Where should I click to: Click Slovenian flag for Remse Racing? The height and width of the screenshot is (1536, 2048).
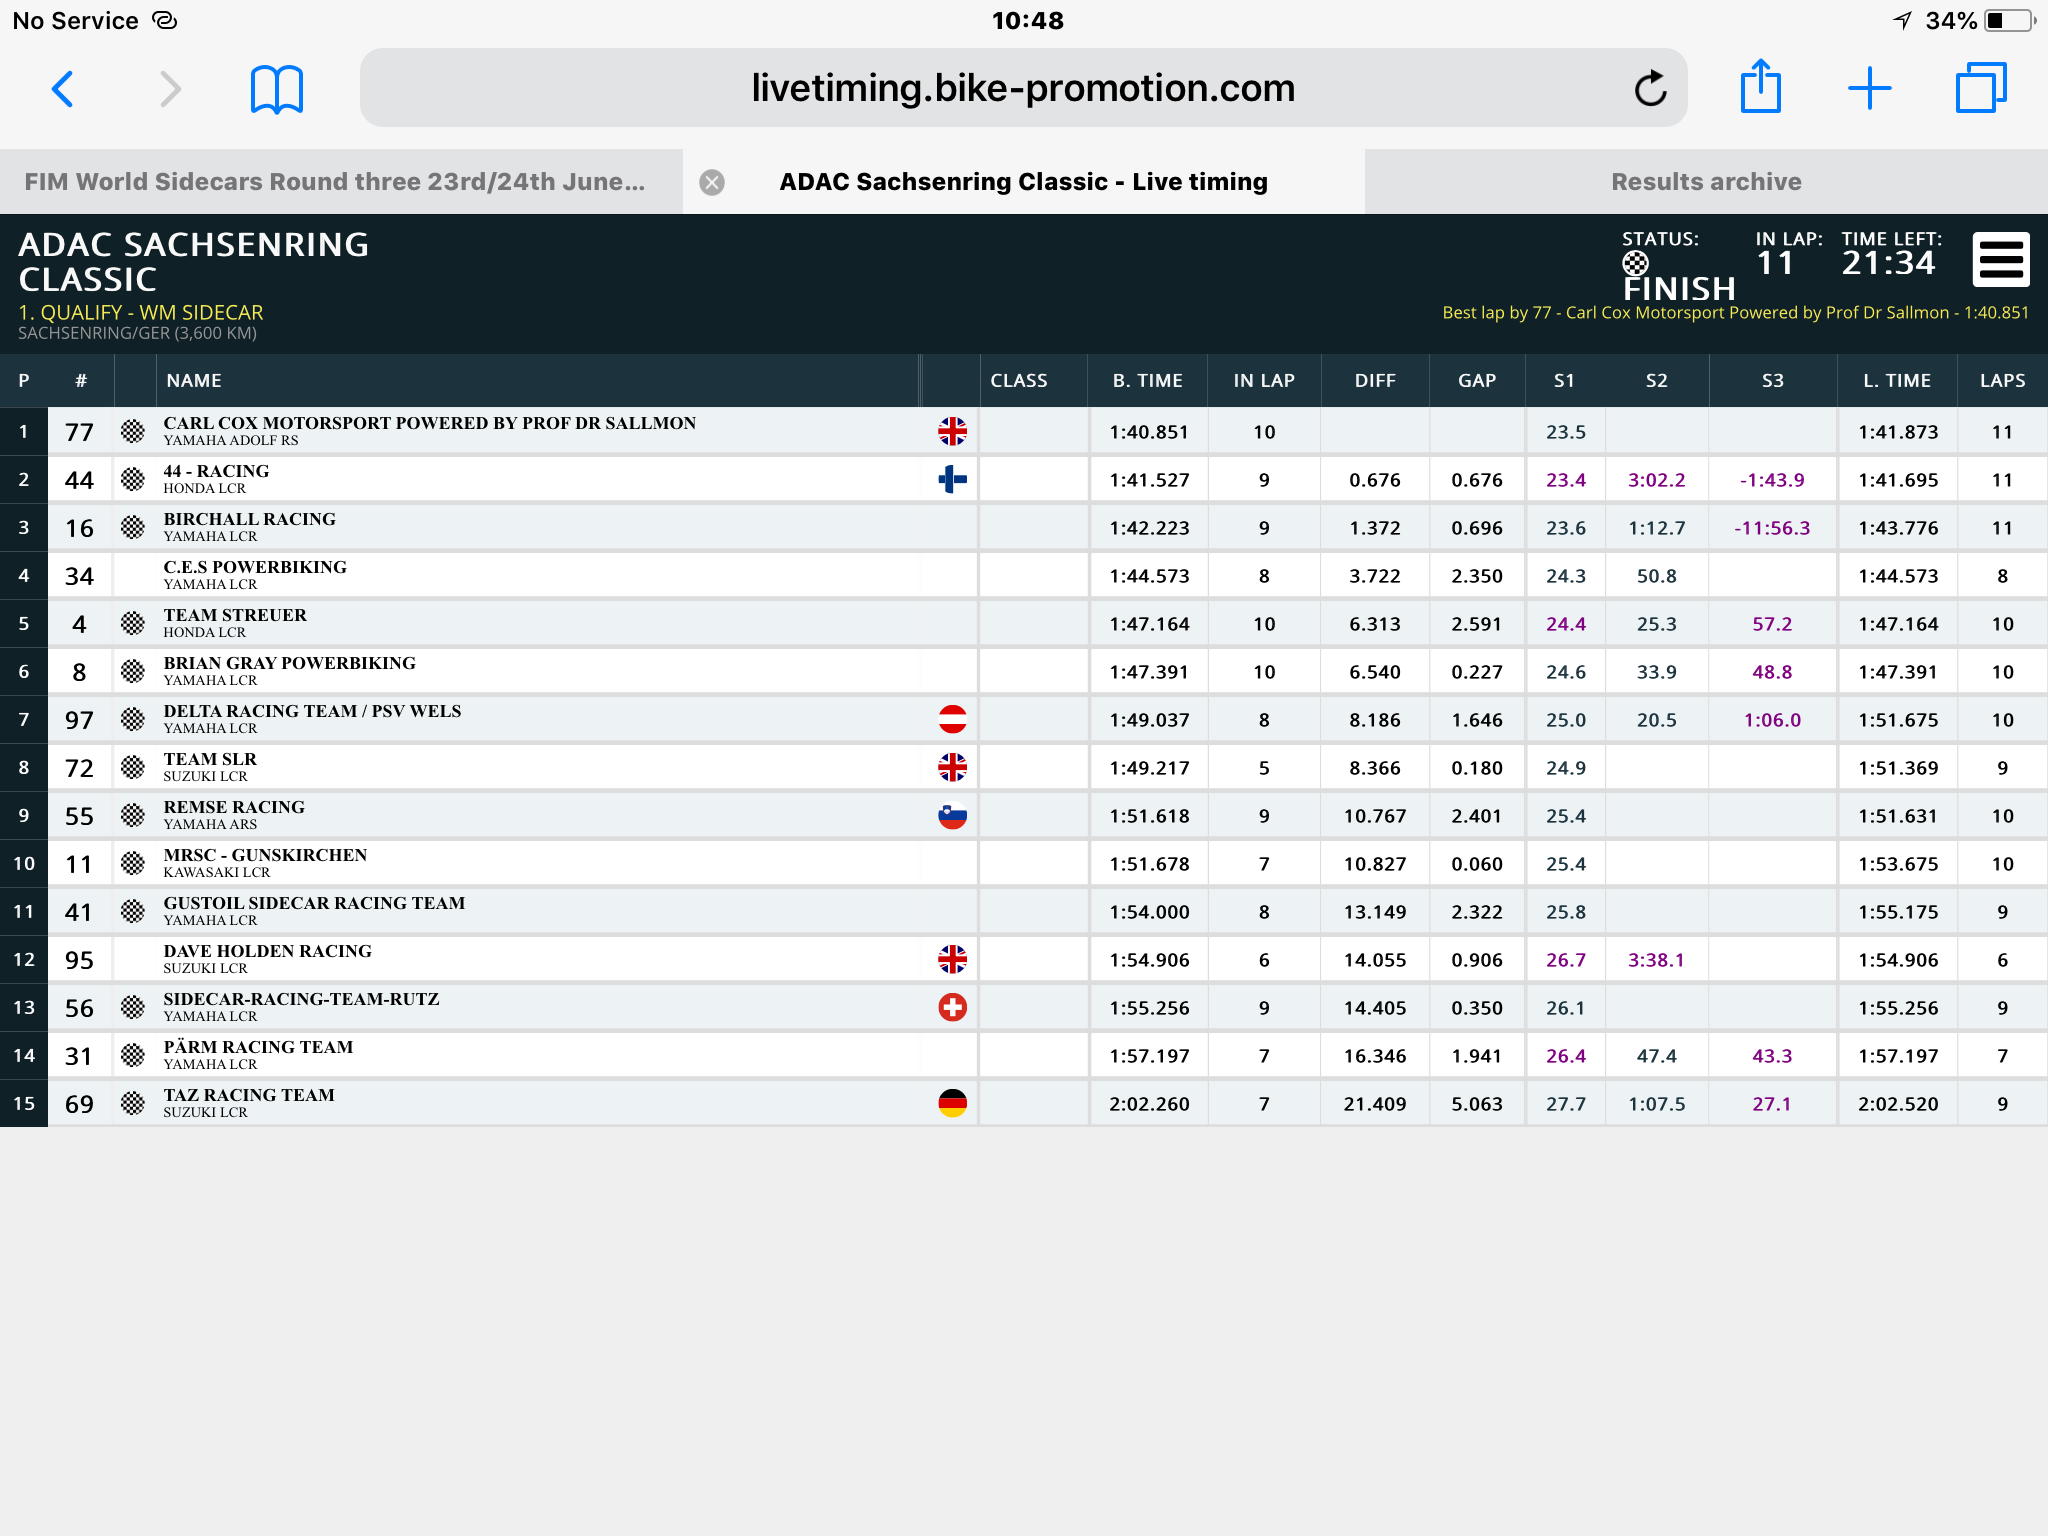[952, 816]
